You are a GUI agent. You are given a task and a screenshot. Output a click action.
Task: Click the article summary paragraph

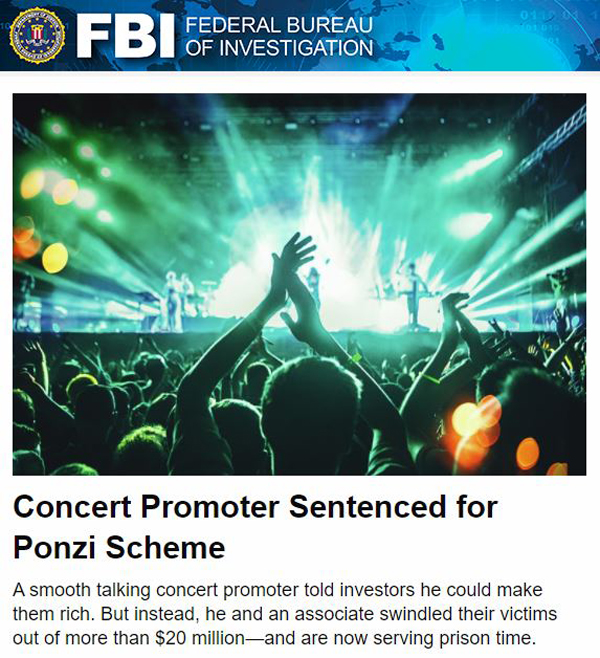285,614
